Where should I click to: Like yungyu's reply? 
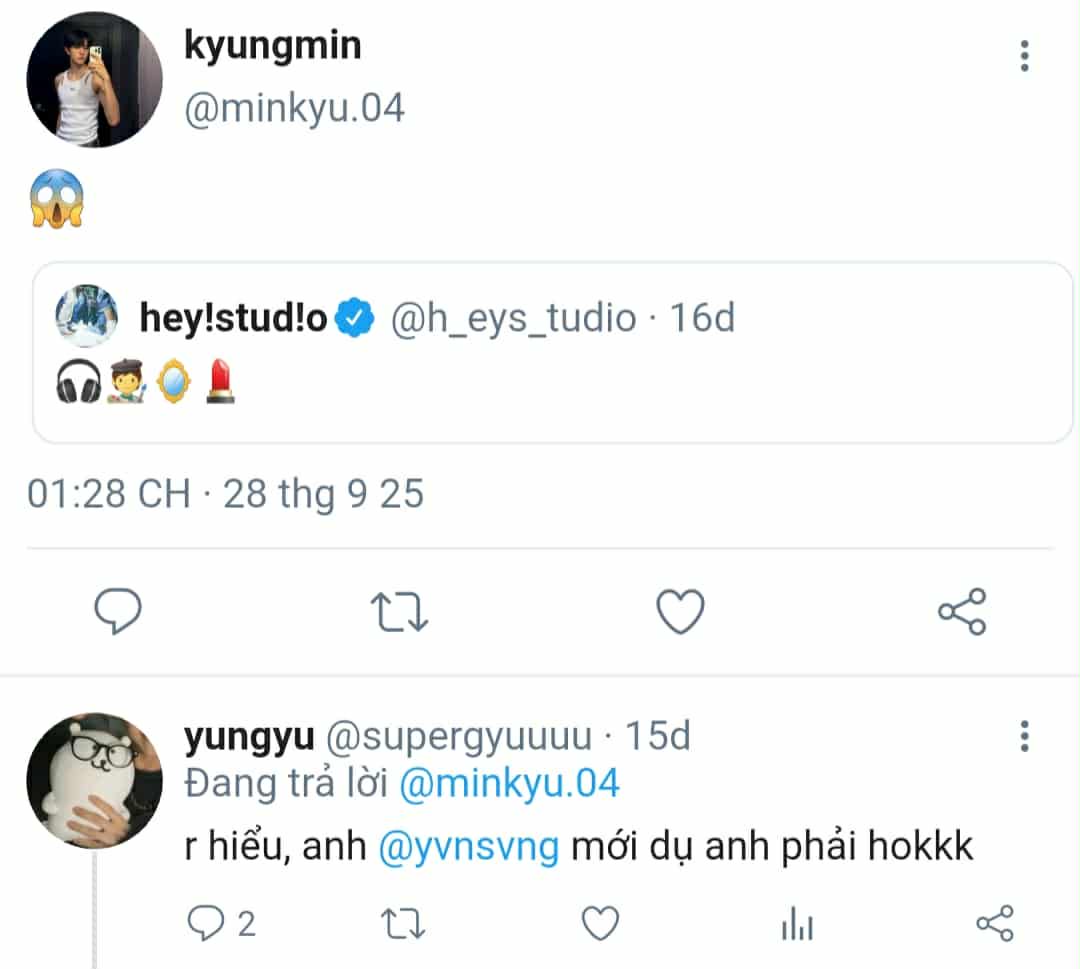point(600,924)
